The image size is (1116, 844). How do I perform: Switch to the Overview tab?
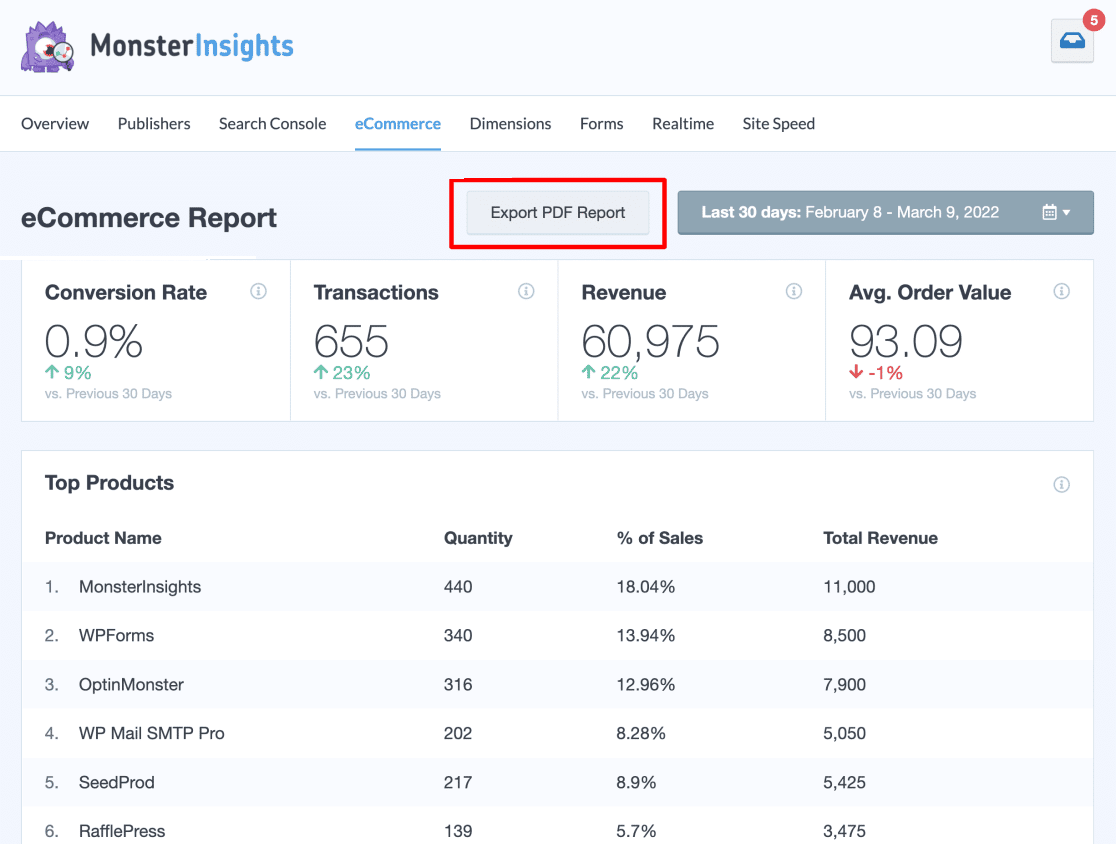pyautogui.click(x=55, y=124)
